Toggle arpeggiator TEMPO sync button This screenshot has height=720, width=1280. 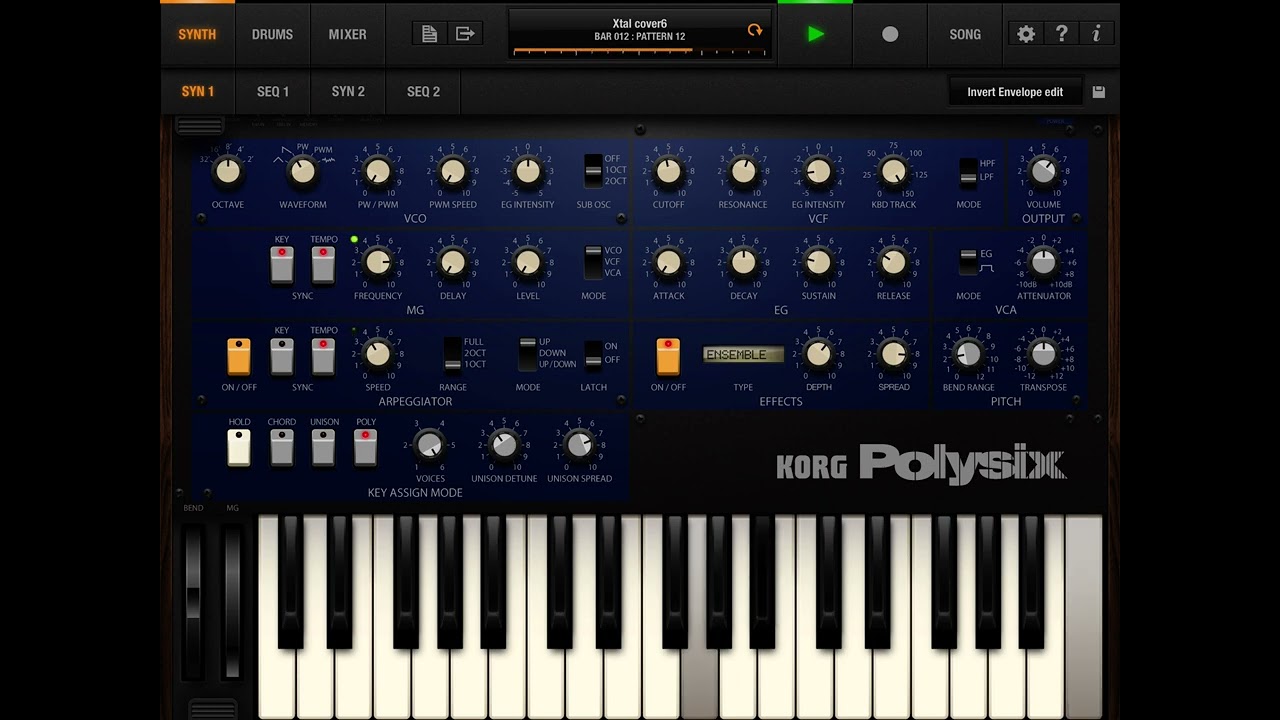click(x=323, y=356)
